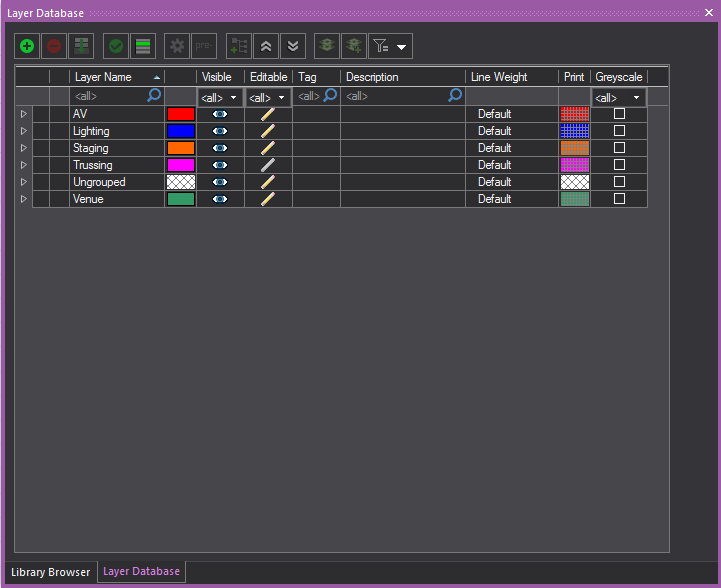Select the Layer Database tab

tap(141, 572)
